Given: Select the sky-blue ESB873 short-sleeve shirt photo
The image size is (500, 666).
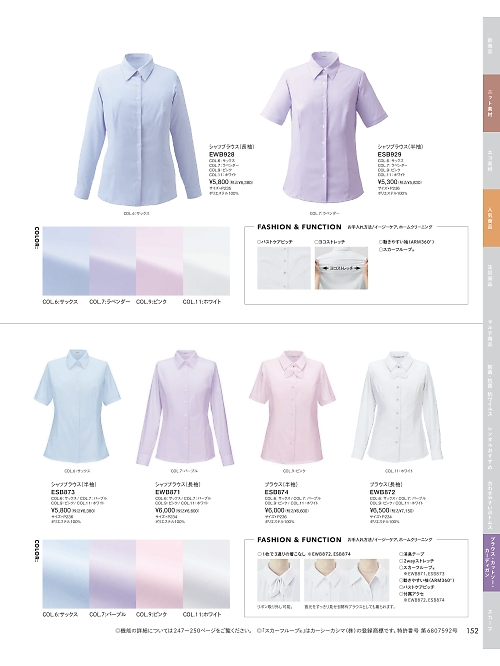Looking at the screenshot, I should tap(77, 406).
